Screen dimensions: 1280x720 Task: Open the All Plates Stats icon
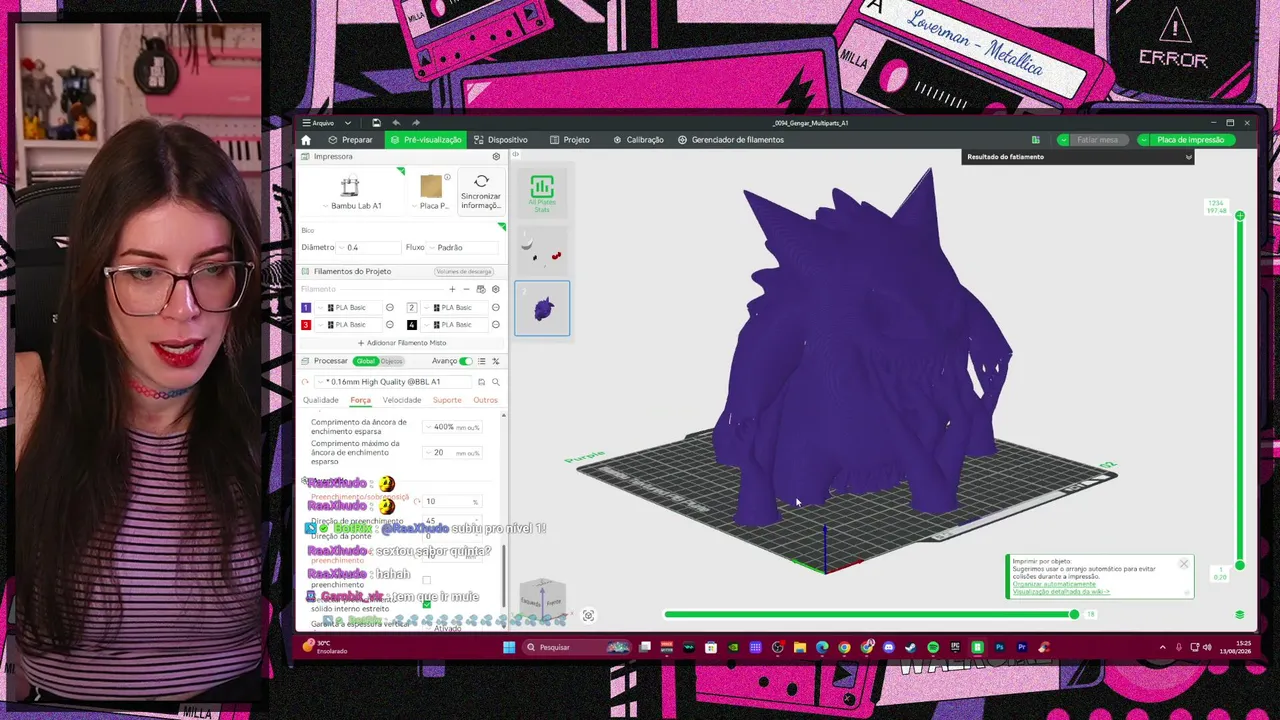542,193
